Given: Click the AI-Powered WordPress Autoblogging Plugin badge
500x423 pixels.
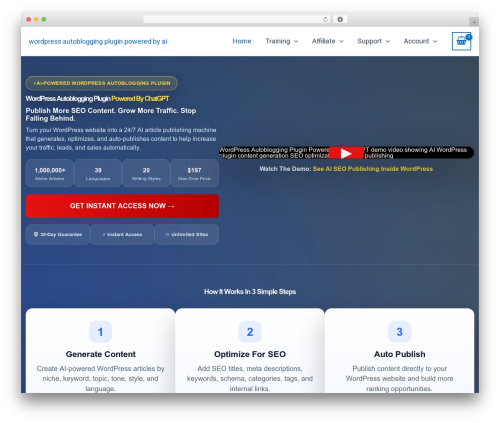Looking at the screenshot, I should 102,83.
